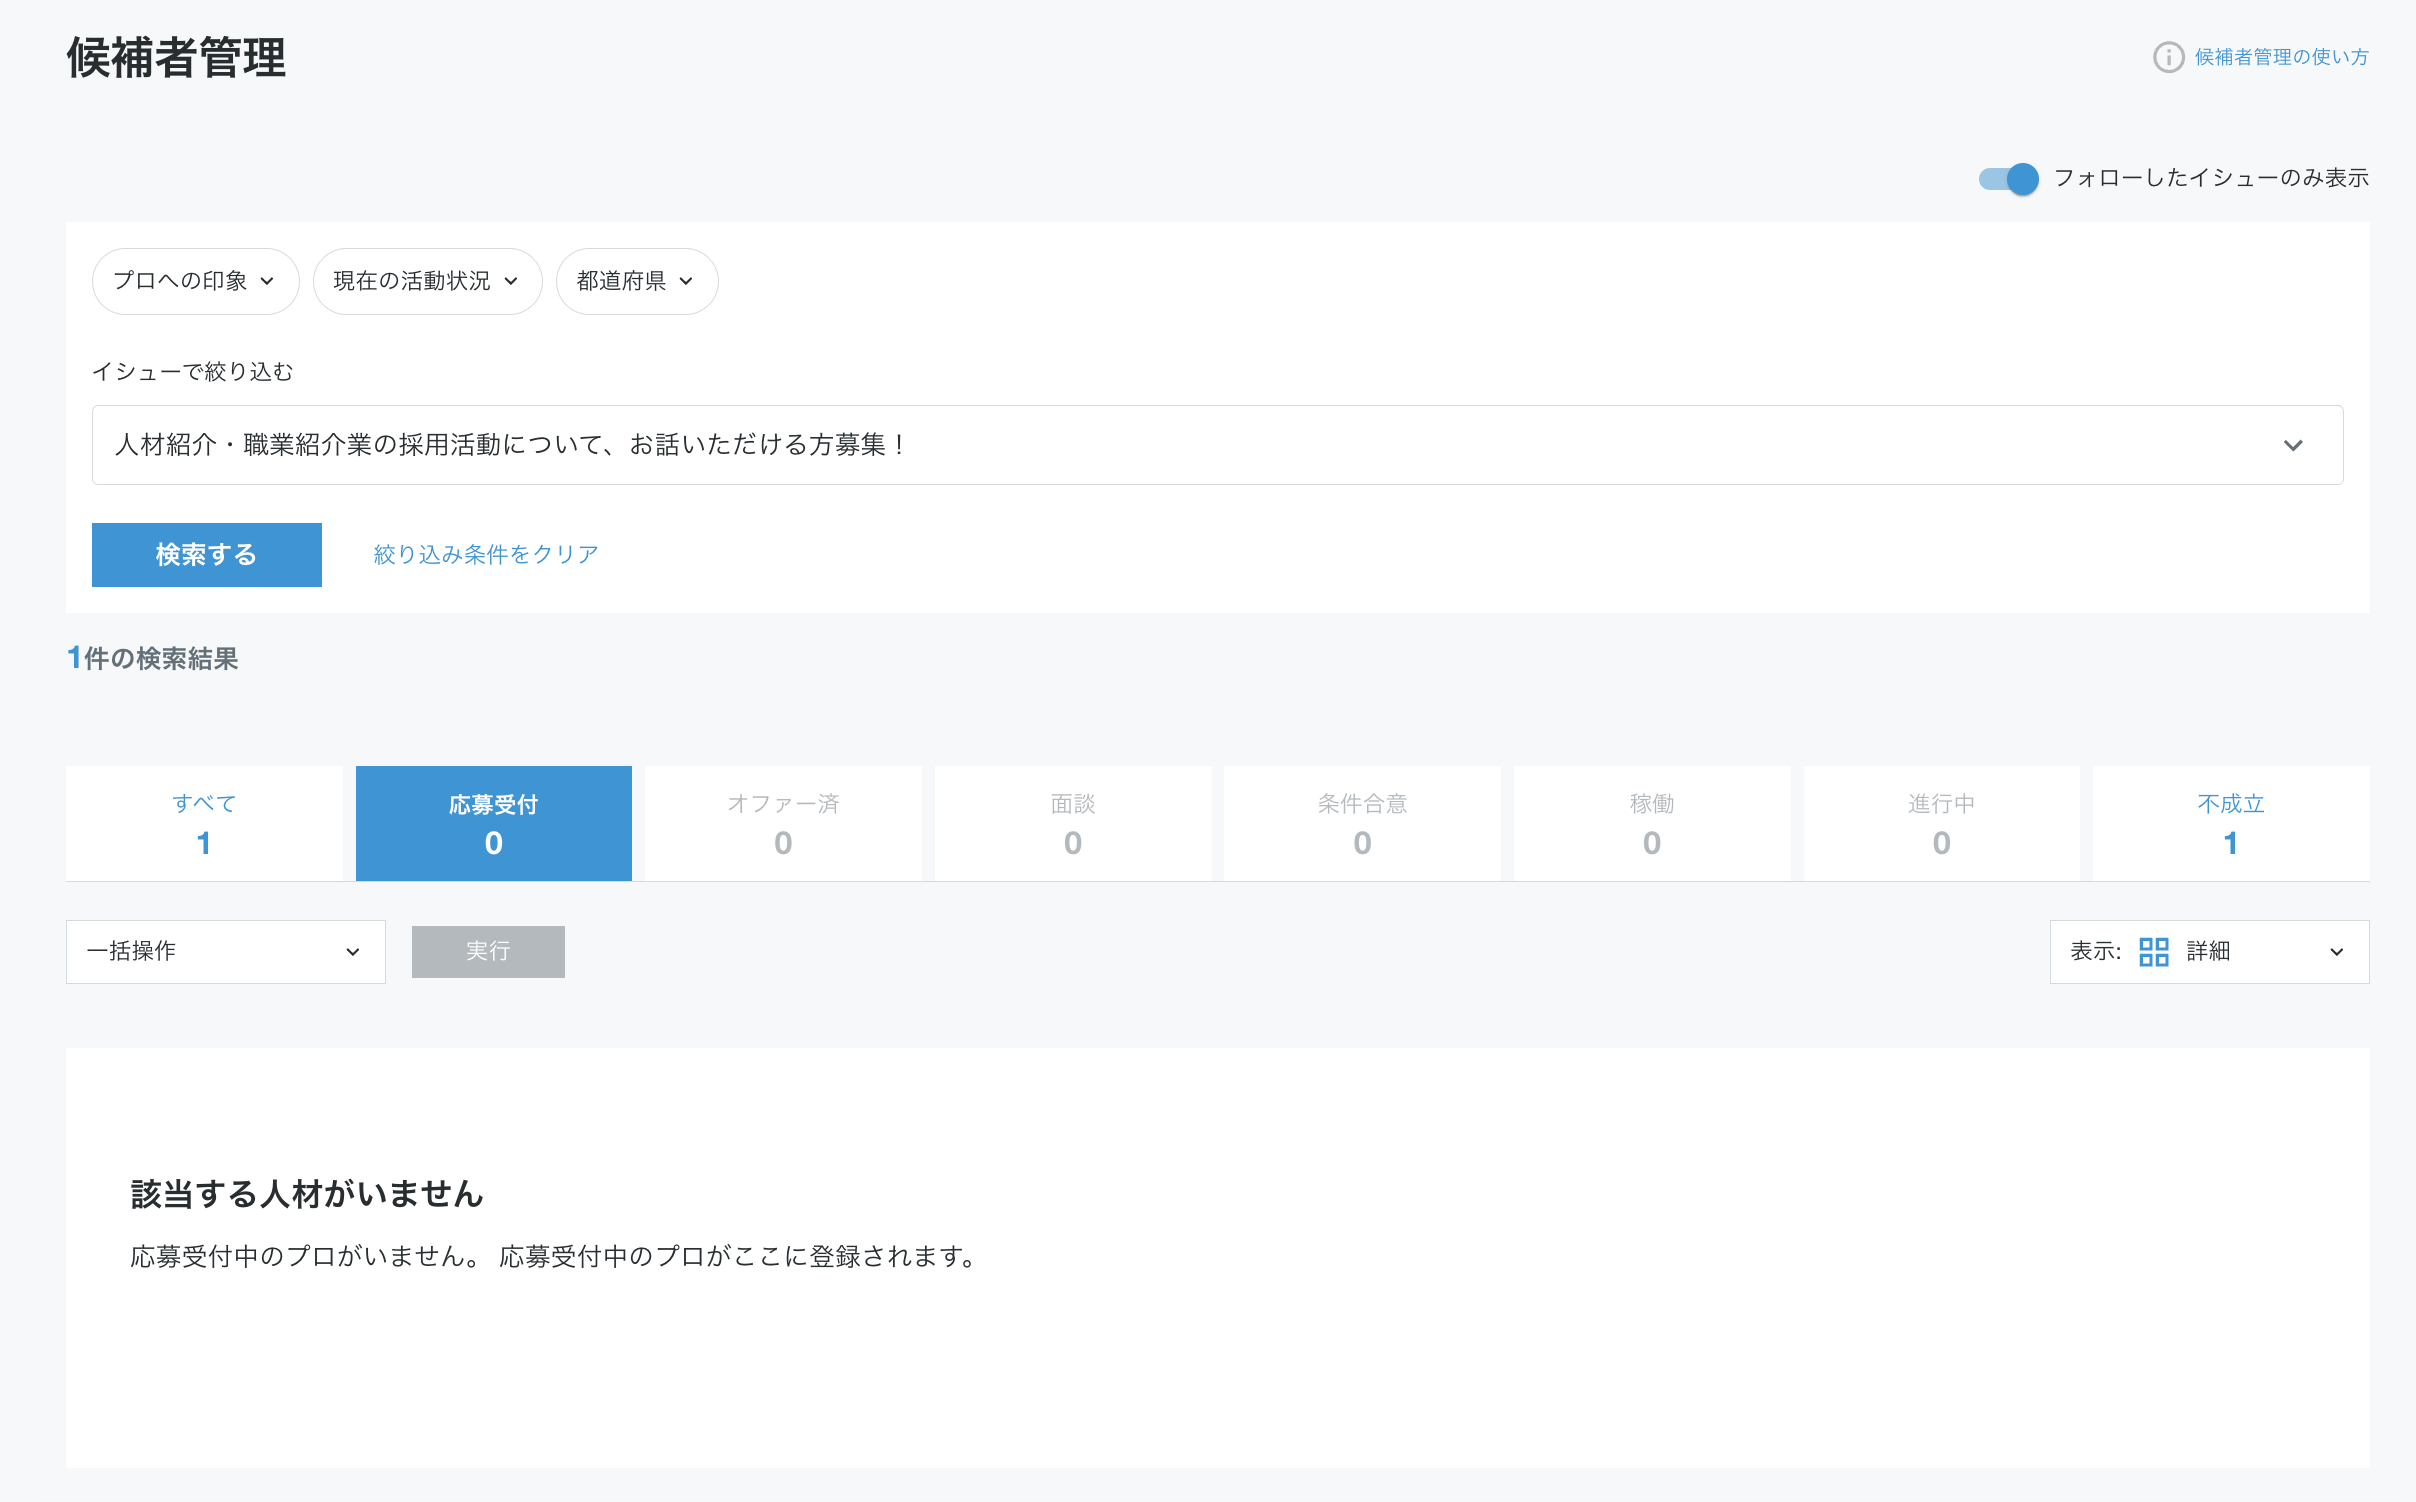
Task: Toggle フォローしたイシューのみ表示 switch
Action: click(x=2008, y=179)
